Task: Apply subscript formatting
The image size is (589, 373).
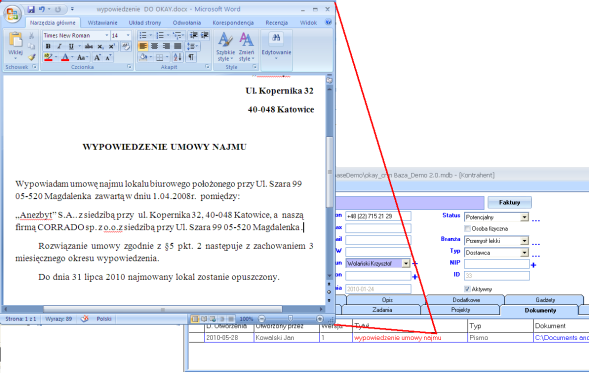Action: coord(100,47)
